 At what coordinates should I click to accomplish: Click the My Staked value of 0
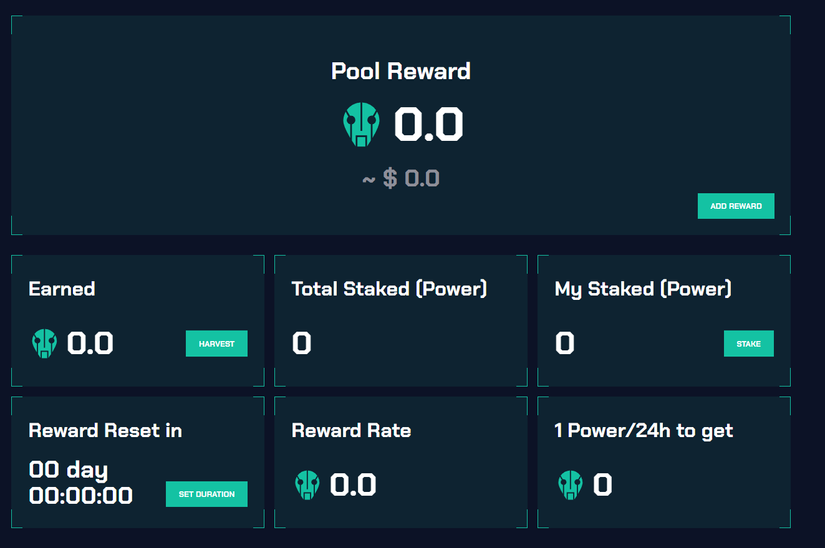(x=565, y=344)
